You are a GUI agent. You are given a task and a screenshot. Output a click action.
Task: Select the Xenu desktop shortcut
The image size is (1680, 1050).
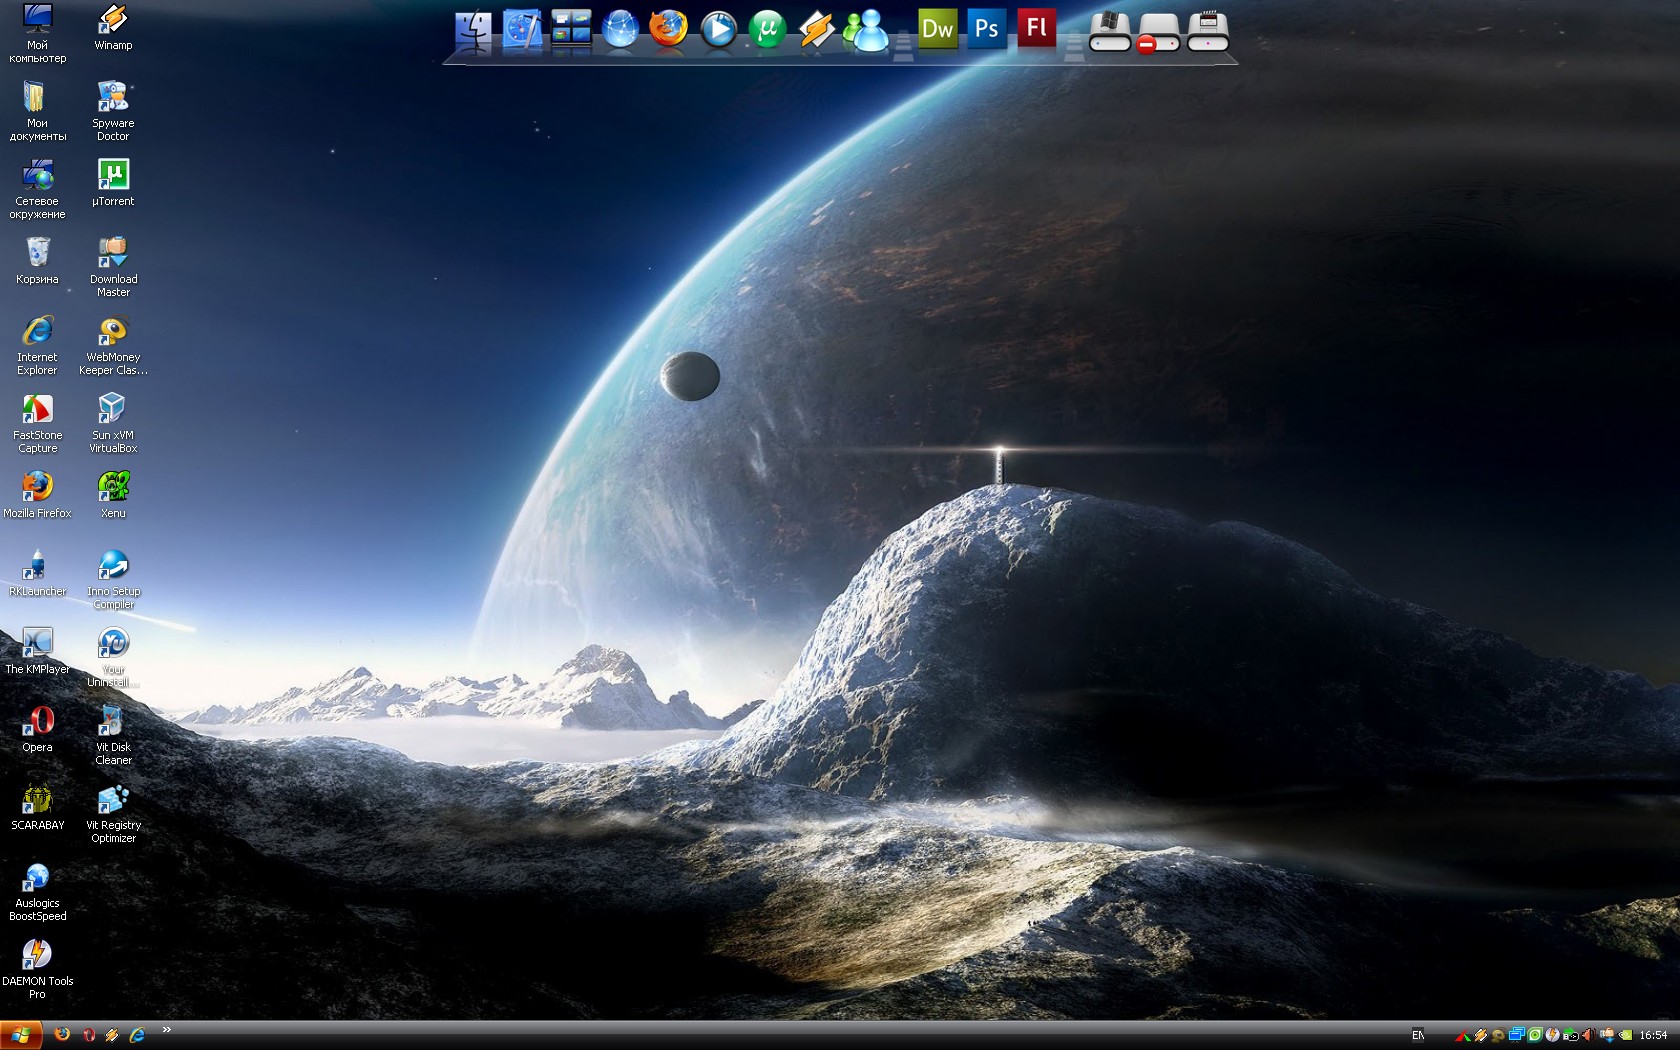click(x=113, y=495)
